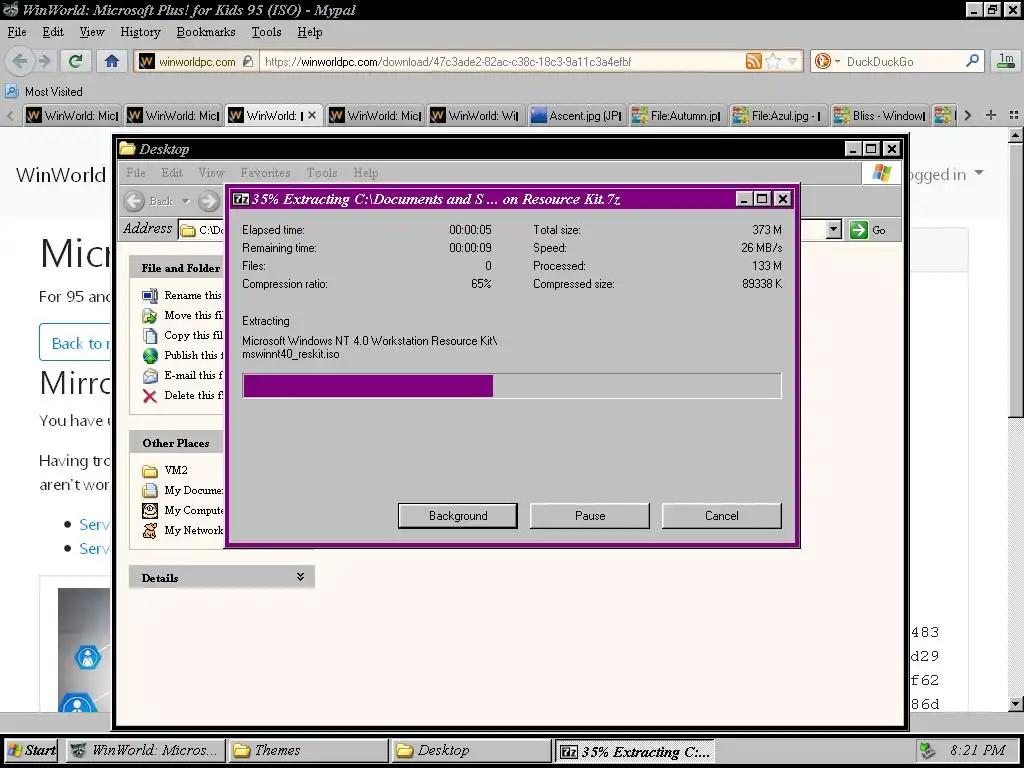The width and height of the screenshot is (1024, 768).
Task: Open My Computer under Other Places
Action: pyautogui.click(x=183, y=510)
